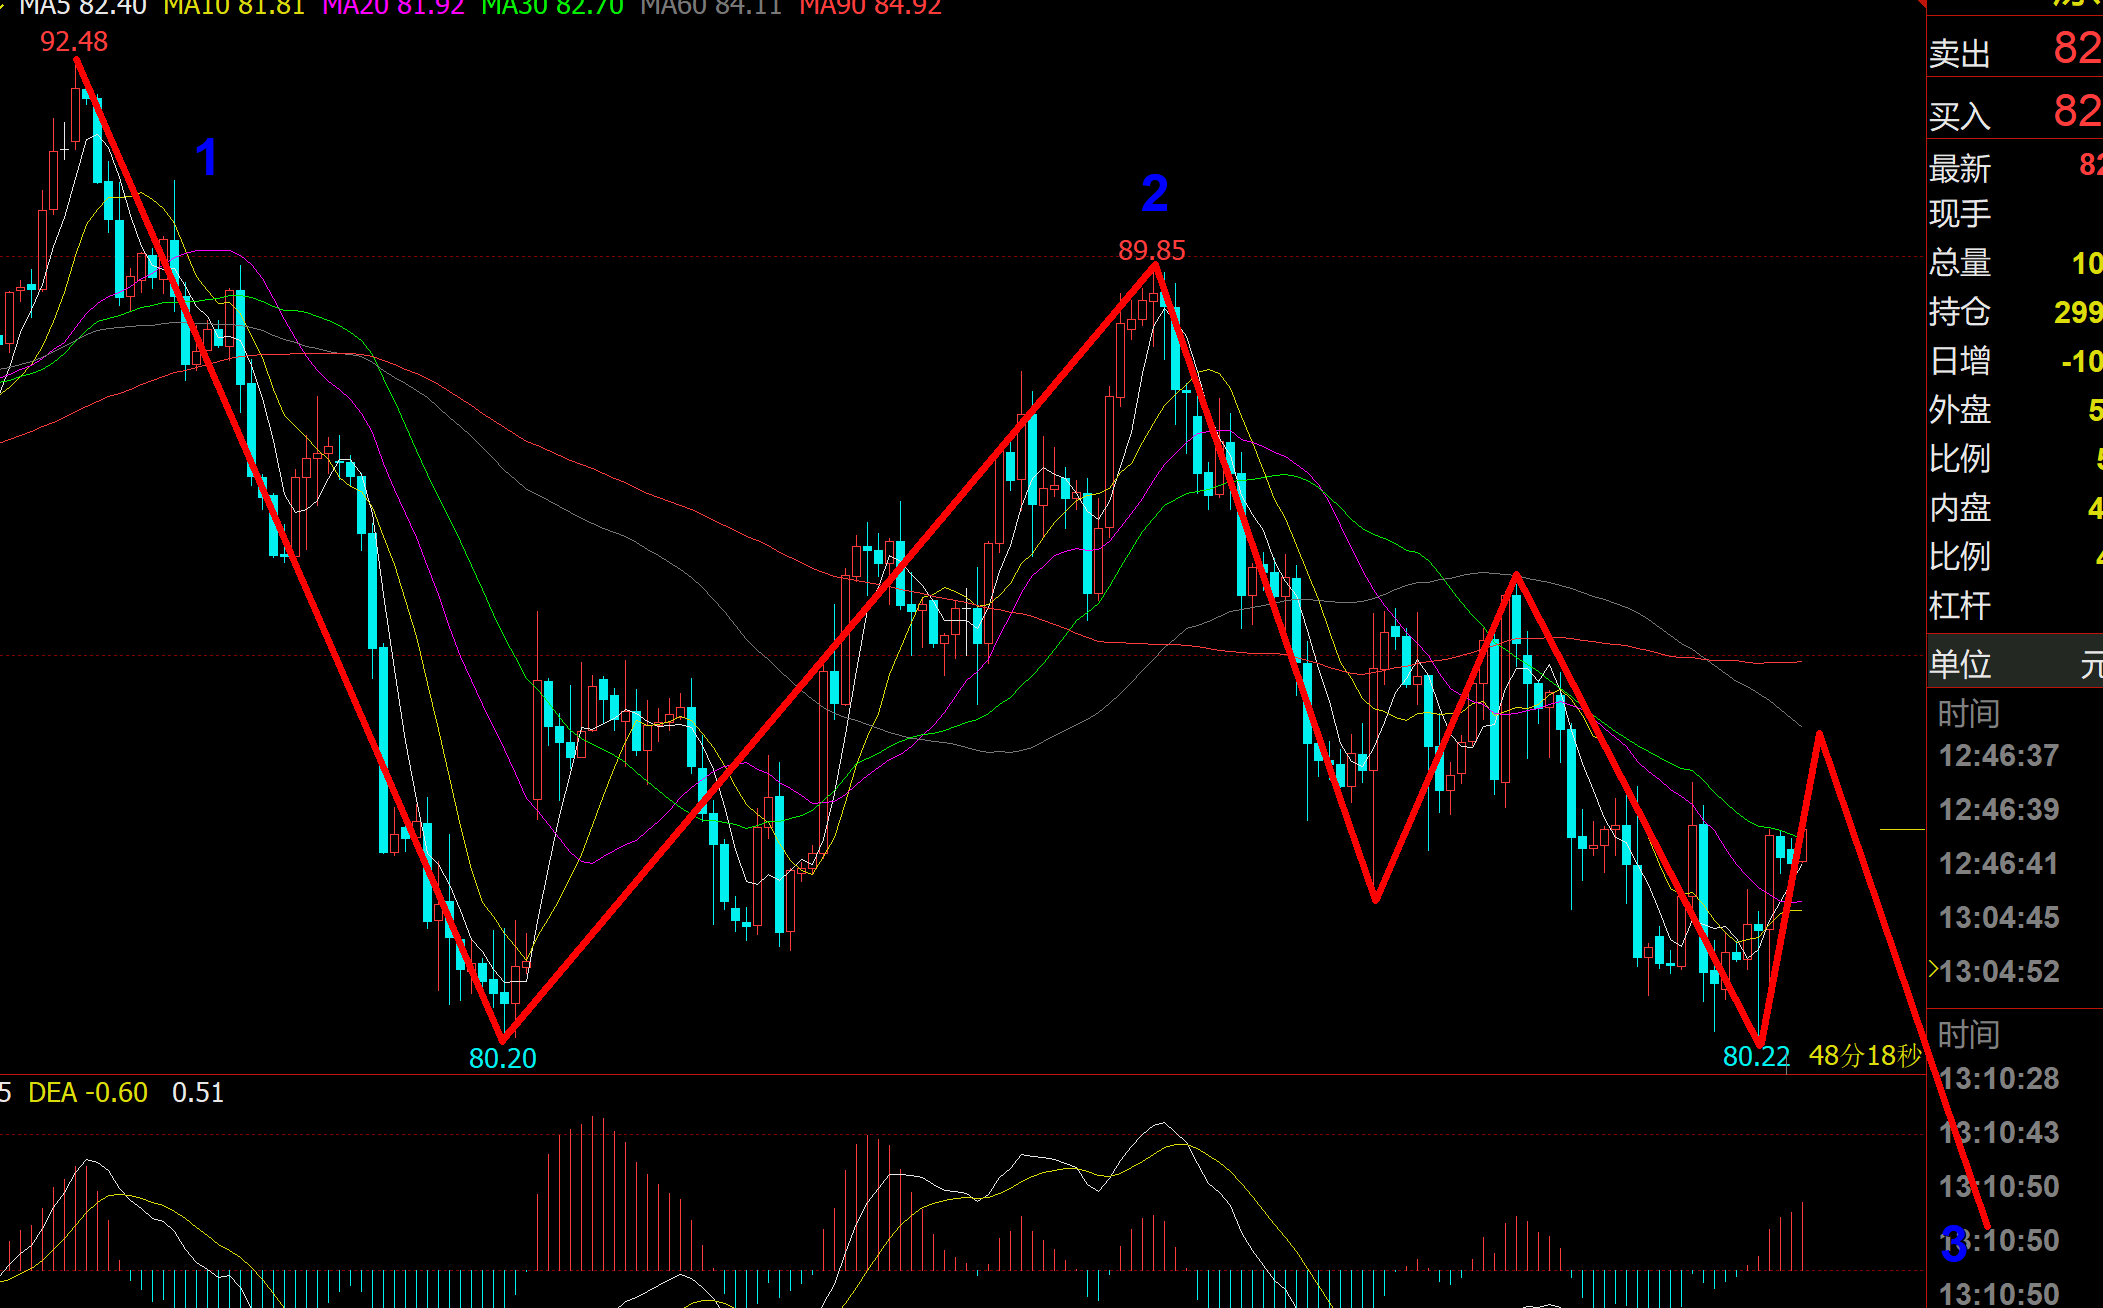Select the magenta MA20 81.92 label
2103x1308 pixels.
tap(393, 8)
